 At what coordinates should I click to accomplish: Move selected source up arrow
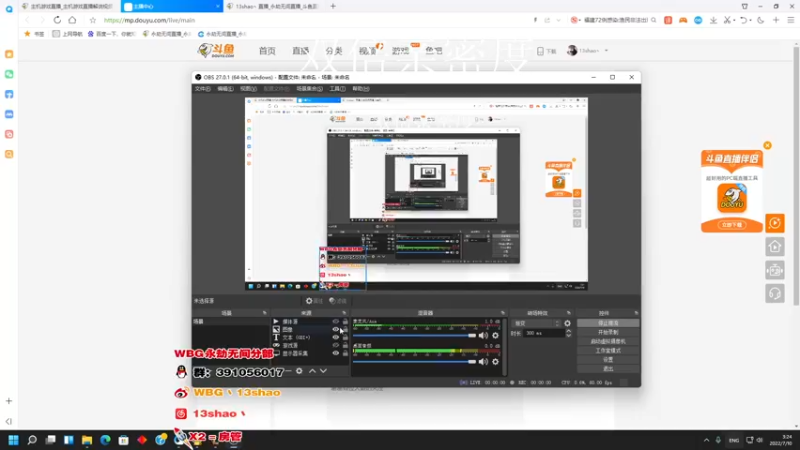(312, 371)
